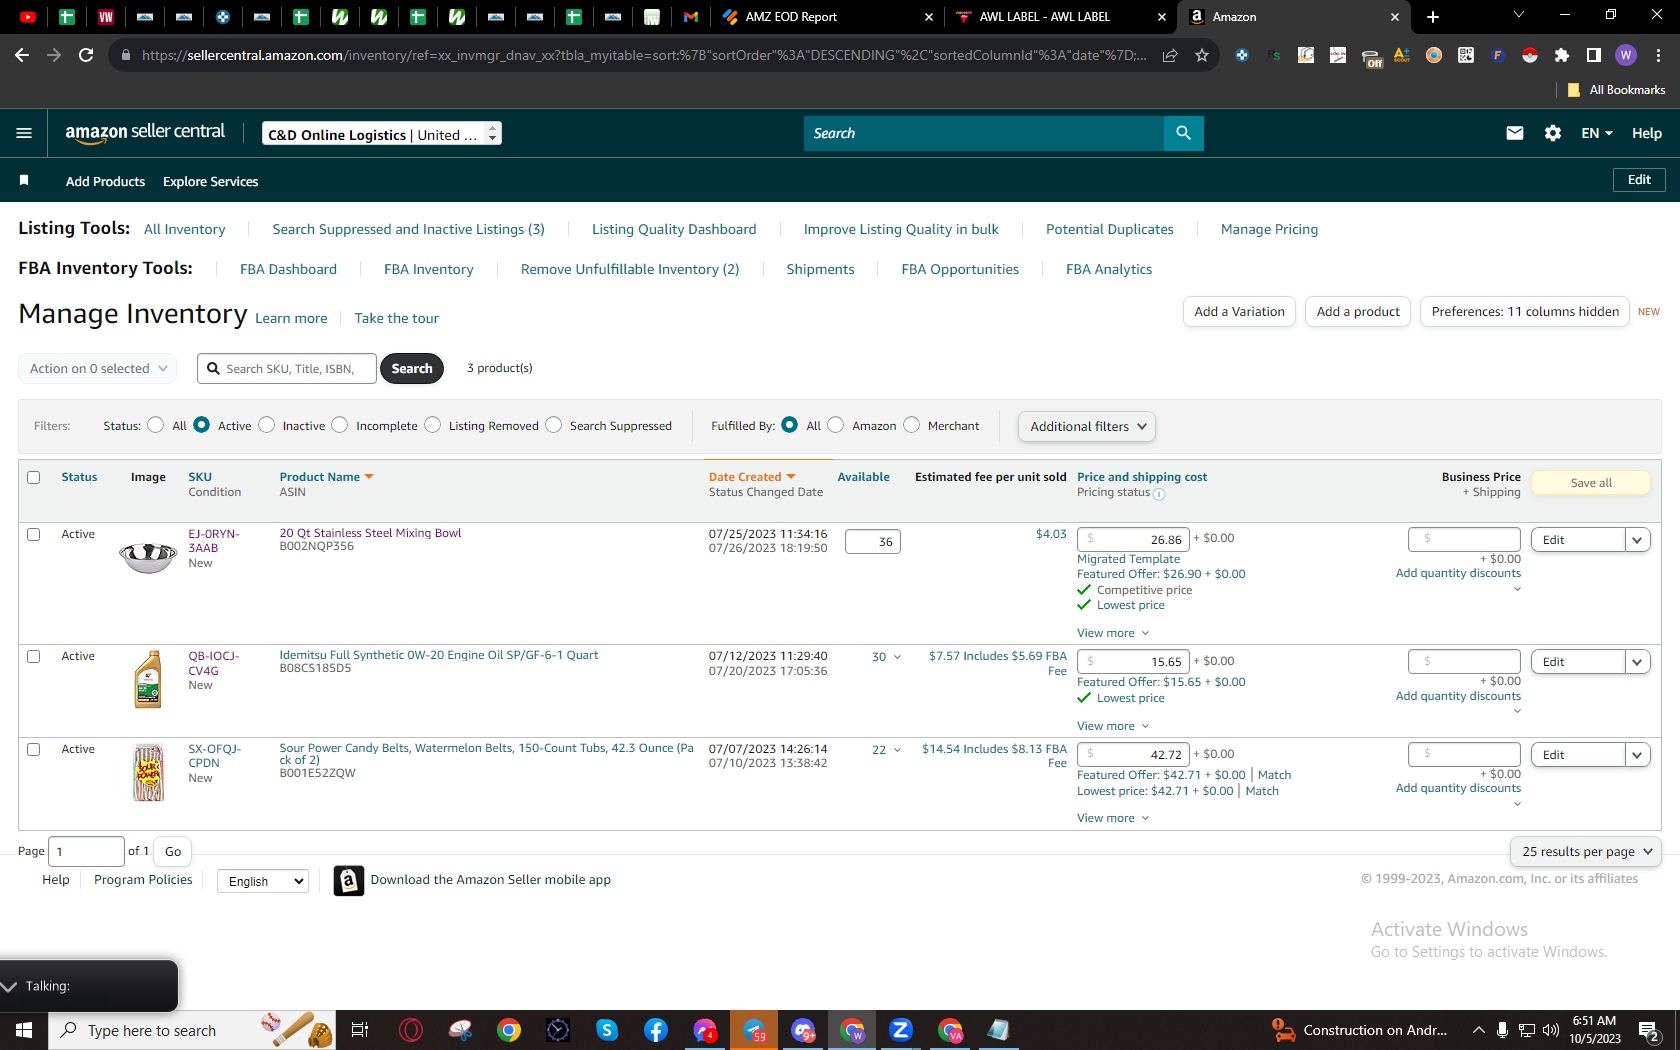Click the volume icon in system tray
This screenshot has height=1050, width=1680.
tap(1551, 1030)
